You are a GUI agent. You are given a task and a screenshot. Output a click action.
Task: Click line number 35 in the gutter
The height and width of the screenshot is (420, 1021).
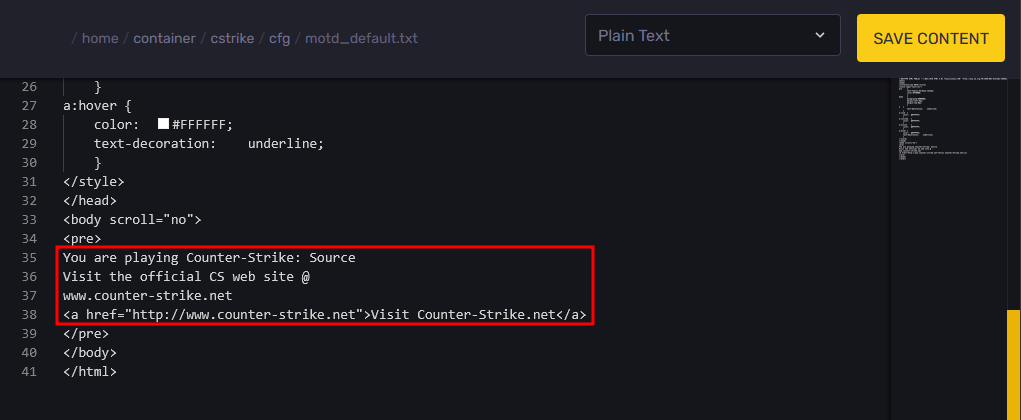point(27,258)
